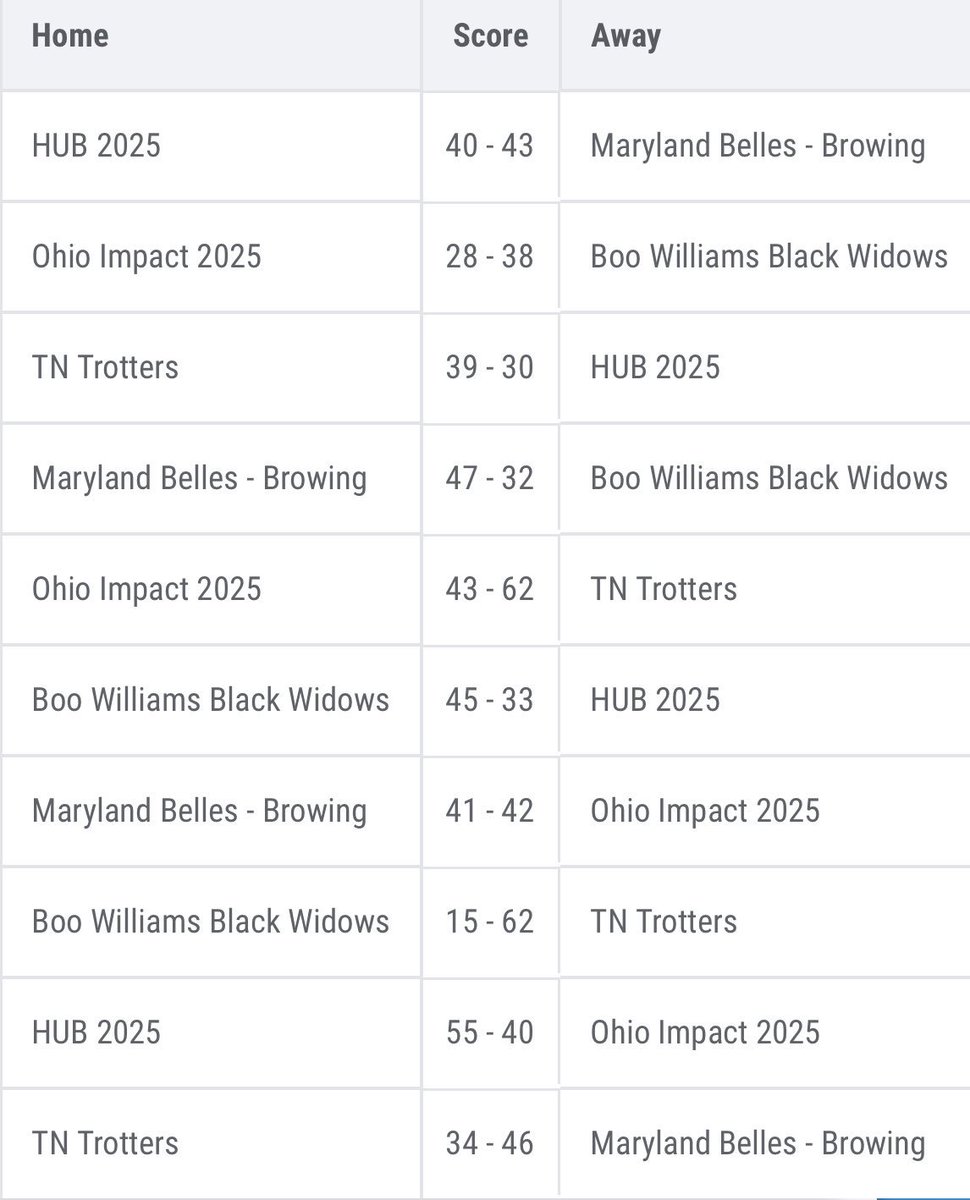The height and width of the screenshot is (1200, 970).
Task: Select the 47 - 32 score cell
Action: [490, 478]
